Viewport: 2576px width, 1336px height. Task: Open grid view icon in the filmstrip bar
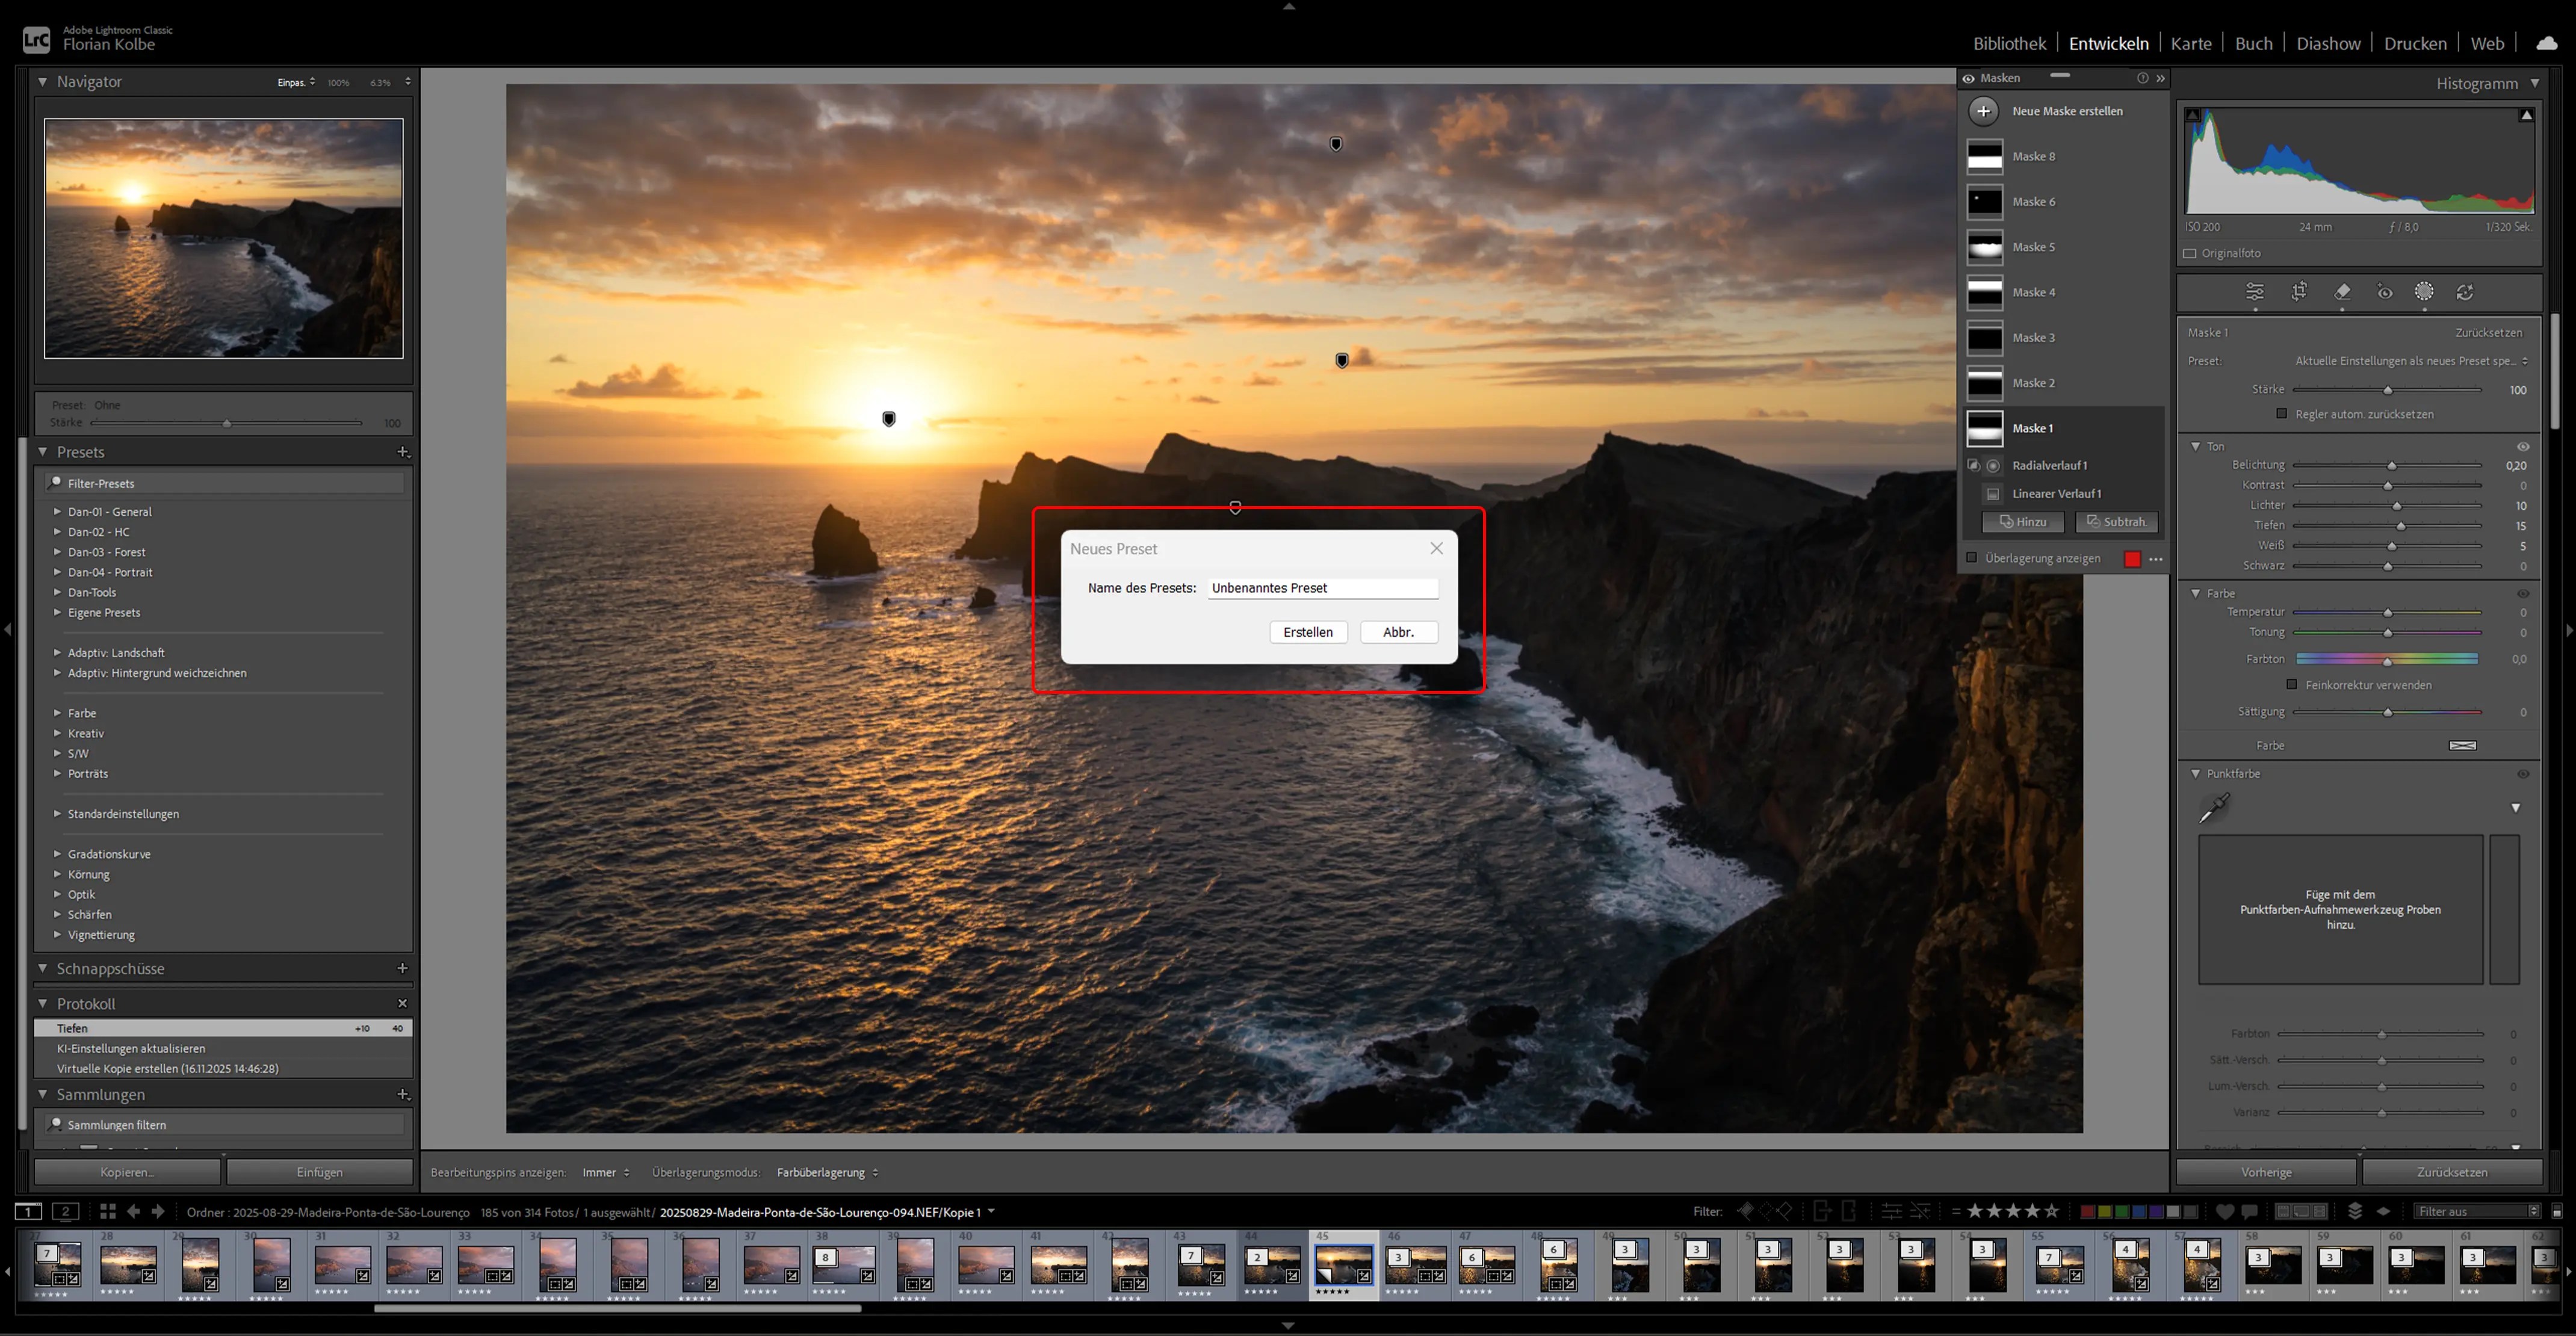point(108,1211)
